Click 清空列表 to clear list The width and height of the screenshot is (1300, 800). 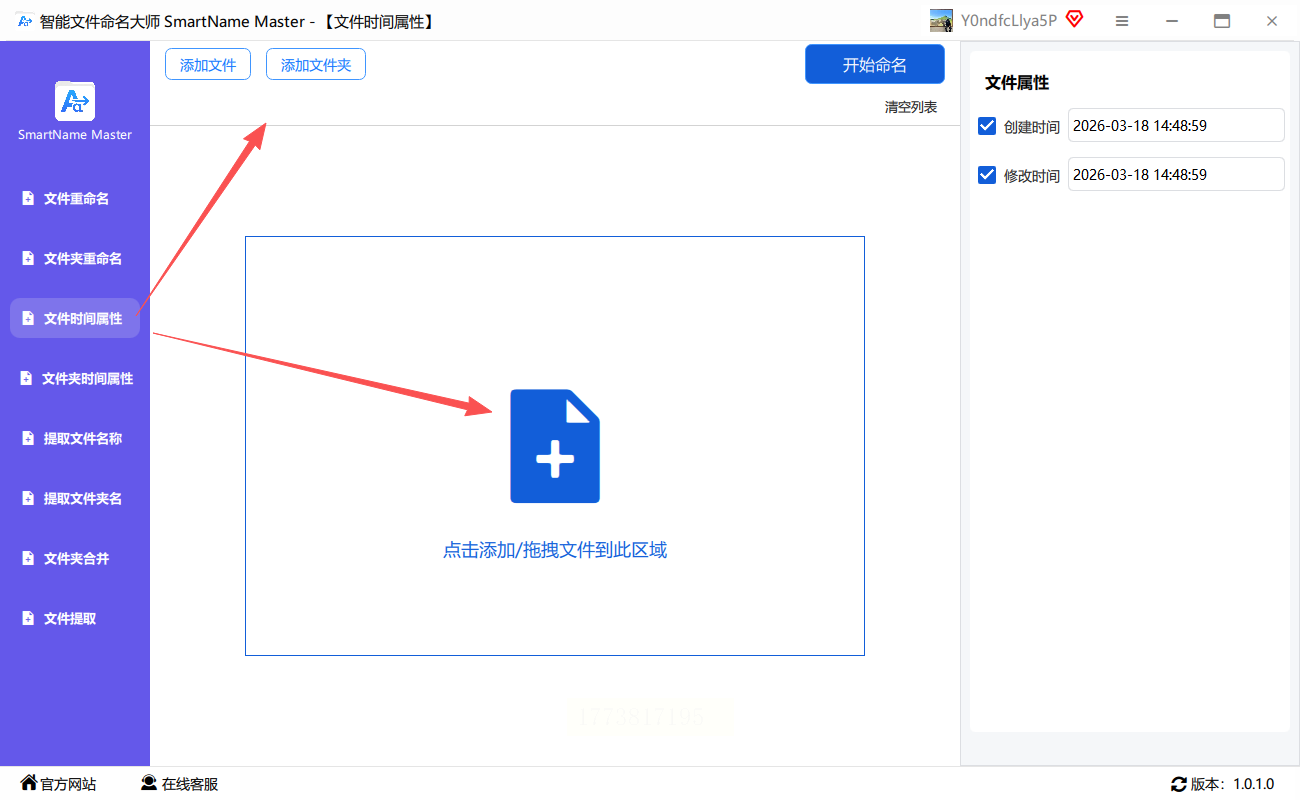point(911,107)
